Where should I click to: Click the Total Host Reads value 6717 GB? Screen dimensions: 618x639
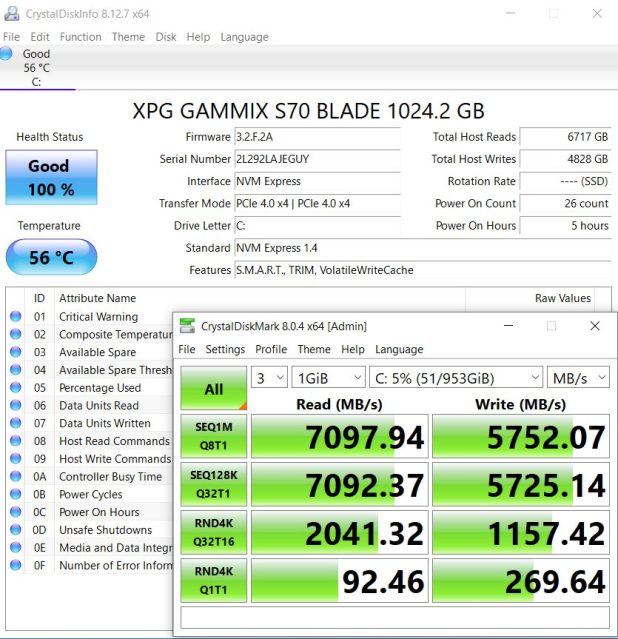pos(565,137)
